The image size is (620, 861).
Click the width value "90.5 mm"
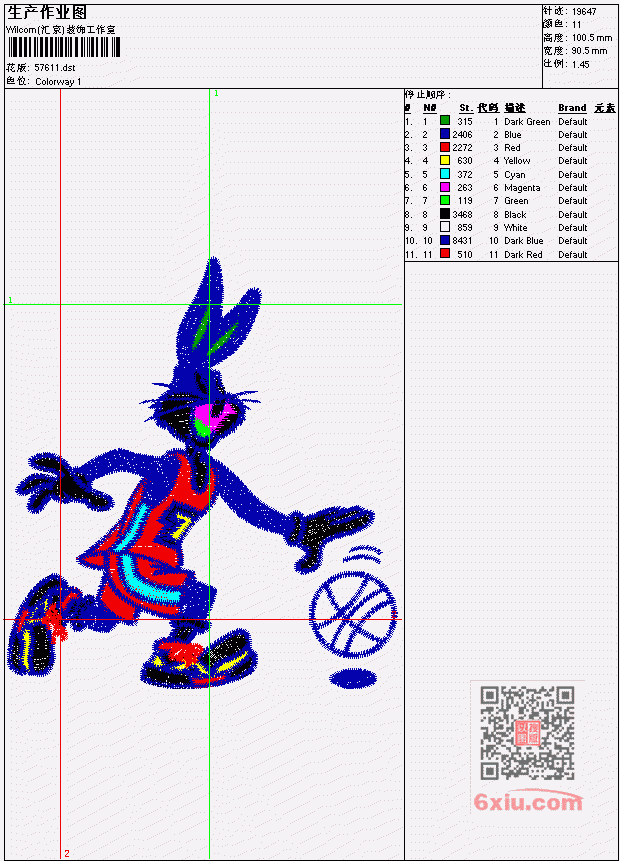pyautogui.click(x=589, y=51)
